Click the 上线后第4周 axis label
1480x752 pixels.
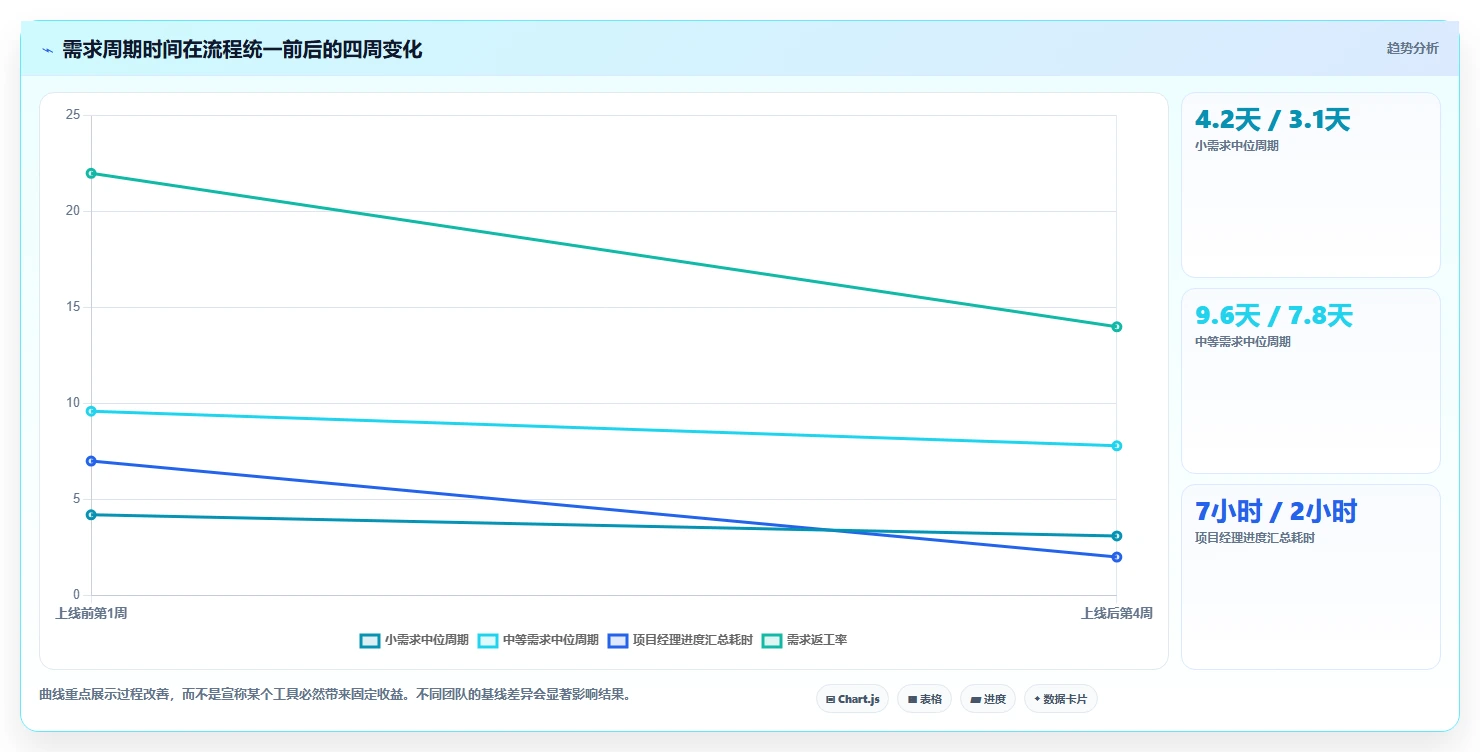(1116, 613)
